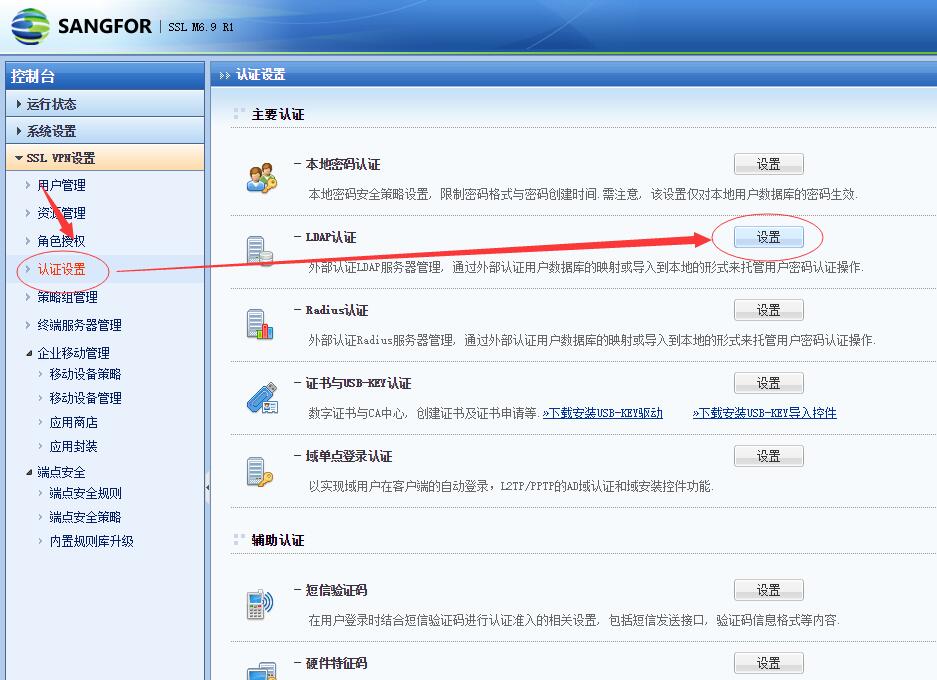The height and width of the screenshot is (680, 937).
Task: Click 设置 button for 本地密码认证
Action: coord(768,164)
